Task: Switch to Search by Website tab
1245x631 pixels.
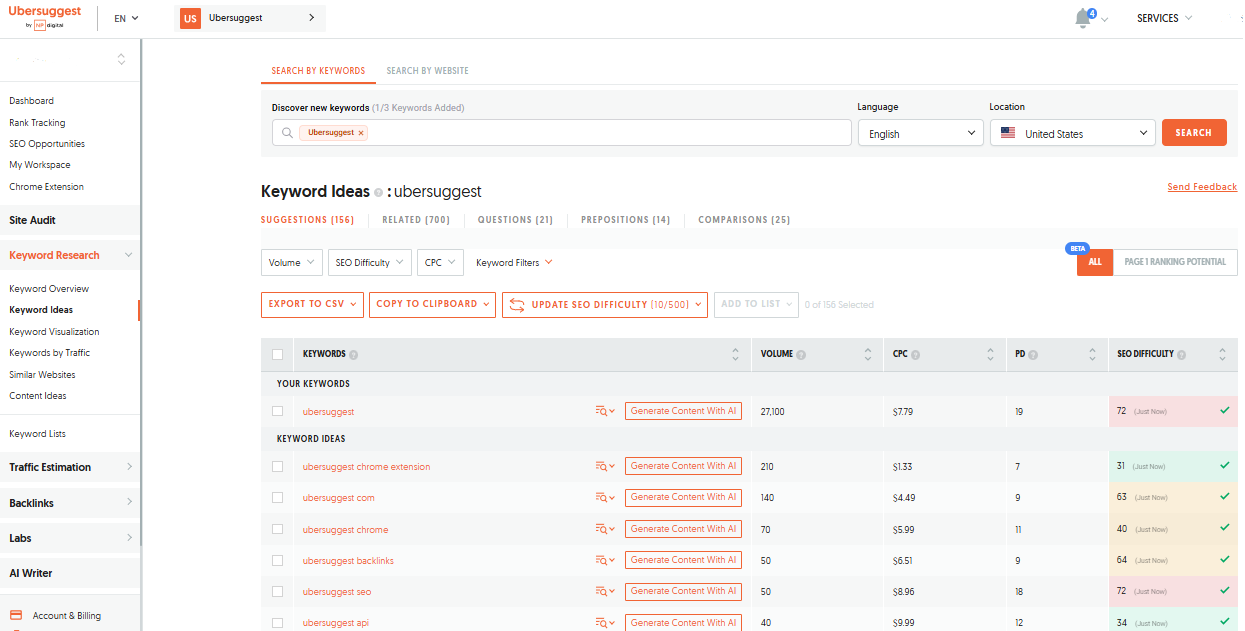Action: point(427,71)
